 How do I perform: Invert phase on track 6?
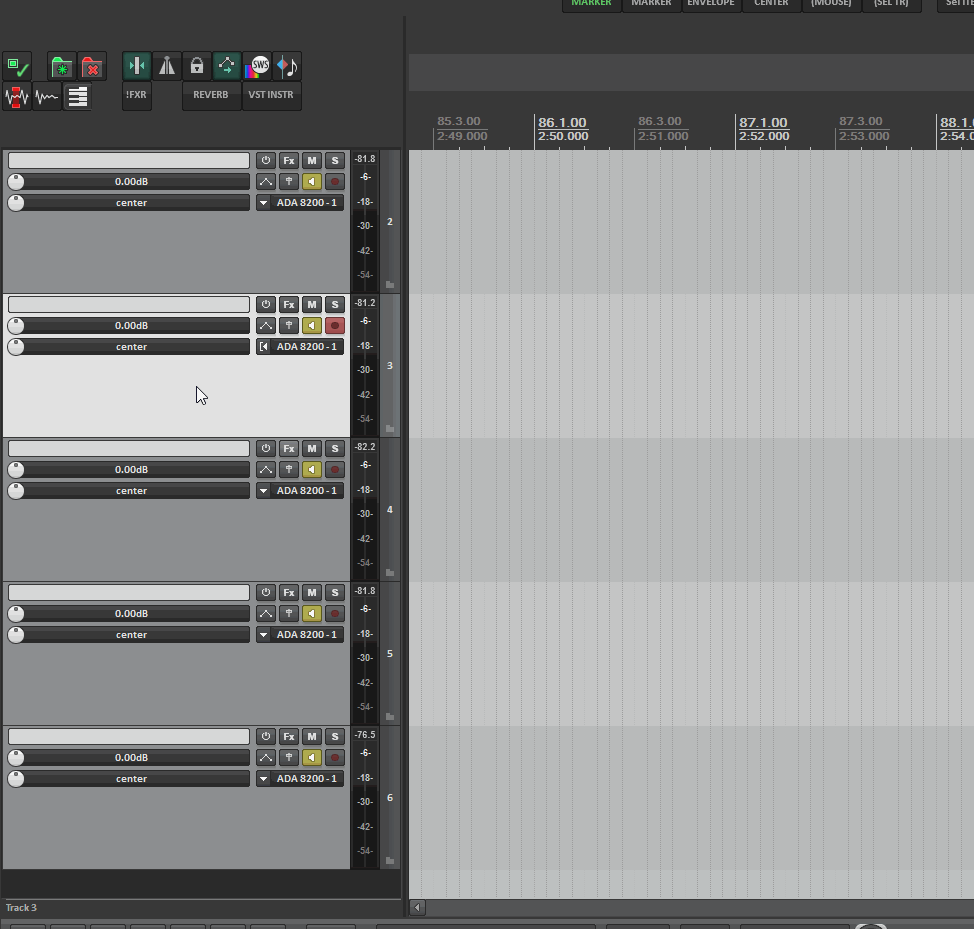click(x=289, y=758)
